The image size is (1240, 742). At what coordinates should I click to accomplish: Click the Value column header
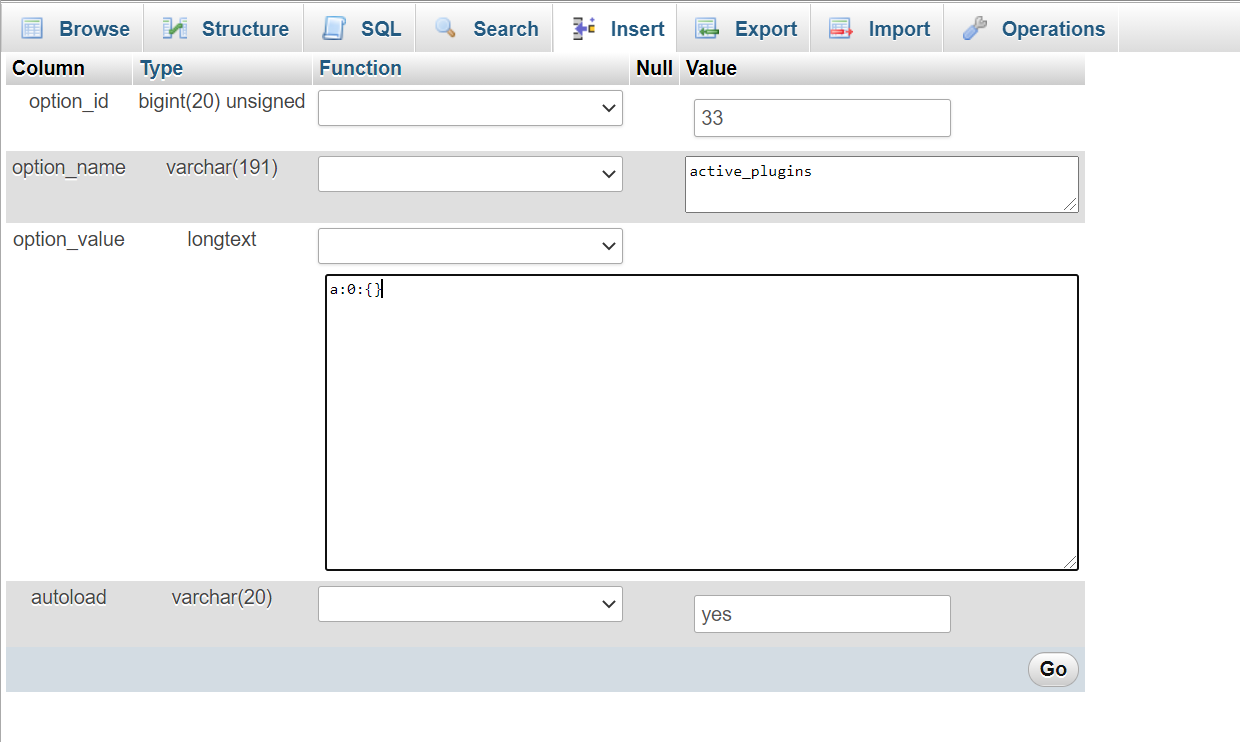click(x=711, y=68)
